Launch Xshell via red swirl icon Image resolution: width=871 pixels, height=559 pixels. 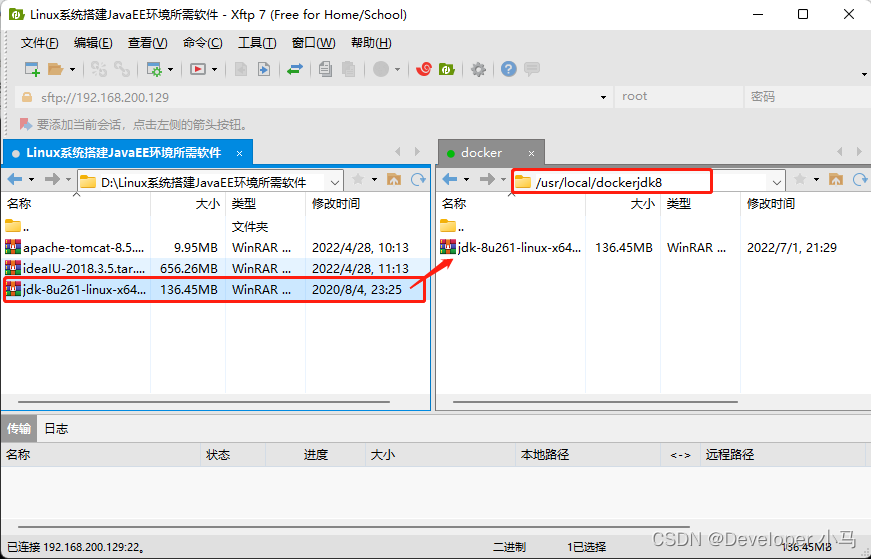(x=424, y=69)
